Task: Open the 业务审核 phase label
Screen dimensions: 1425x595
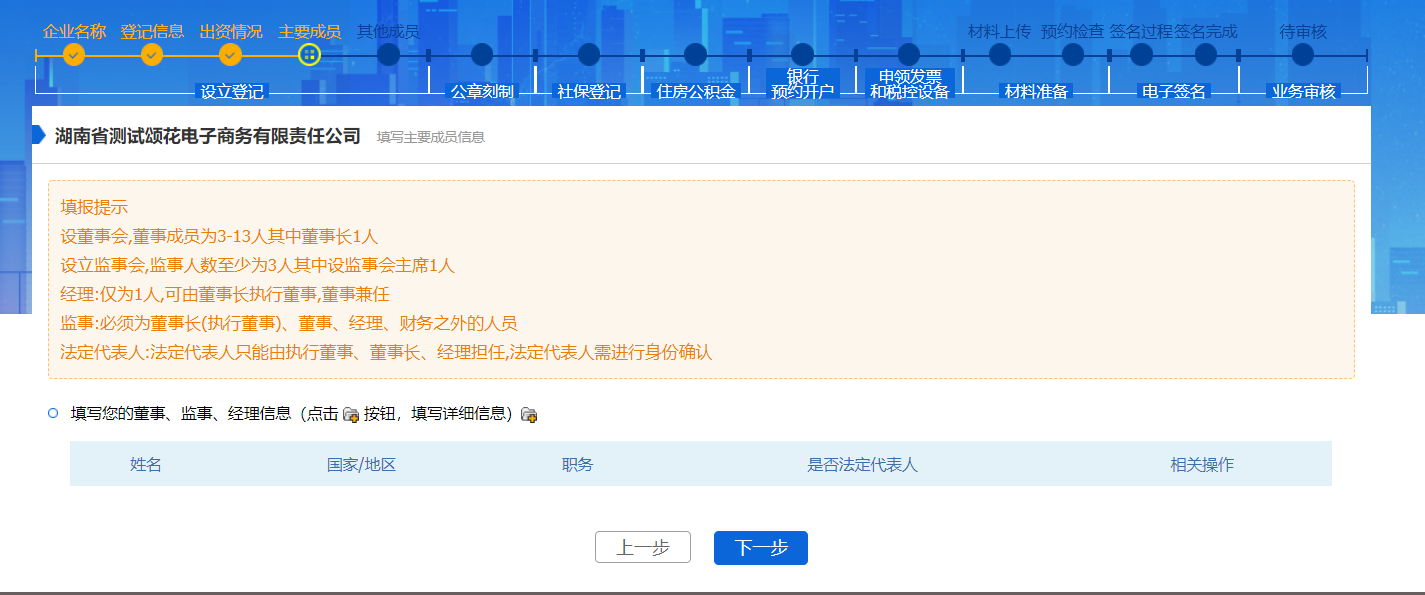Action: tap(1304, 92)
